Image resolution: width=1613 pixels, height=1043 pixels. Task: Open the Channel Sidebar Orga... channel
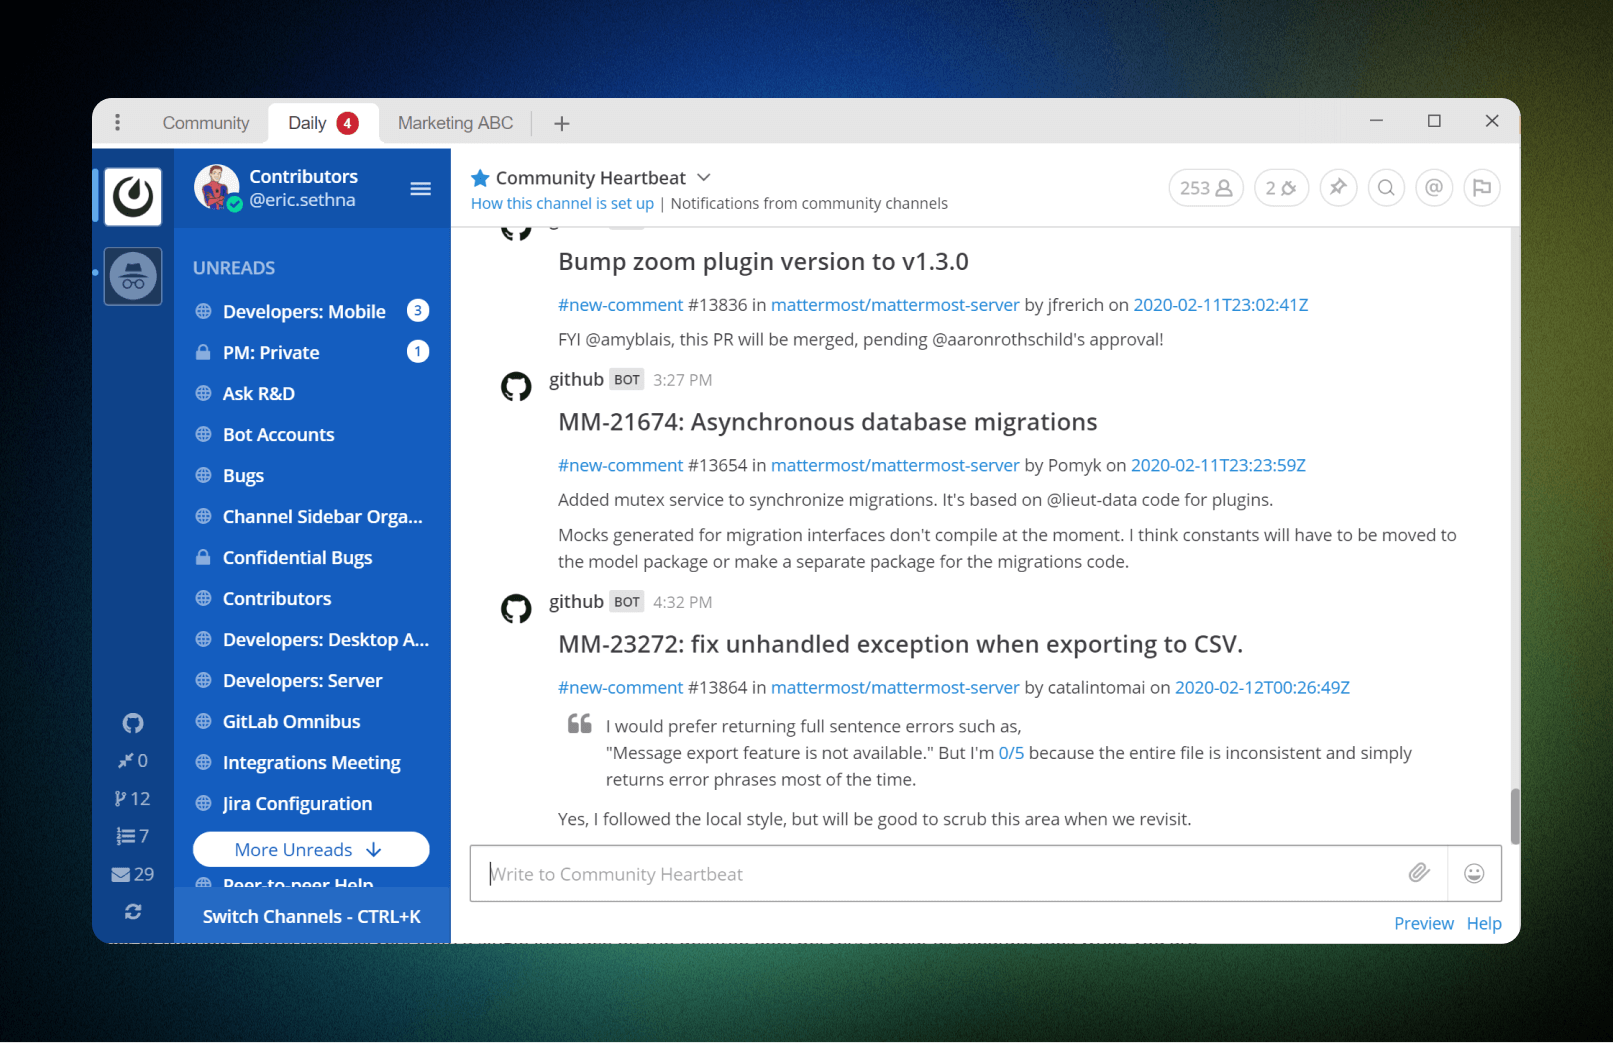(x=312, y=516)
